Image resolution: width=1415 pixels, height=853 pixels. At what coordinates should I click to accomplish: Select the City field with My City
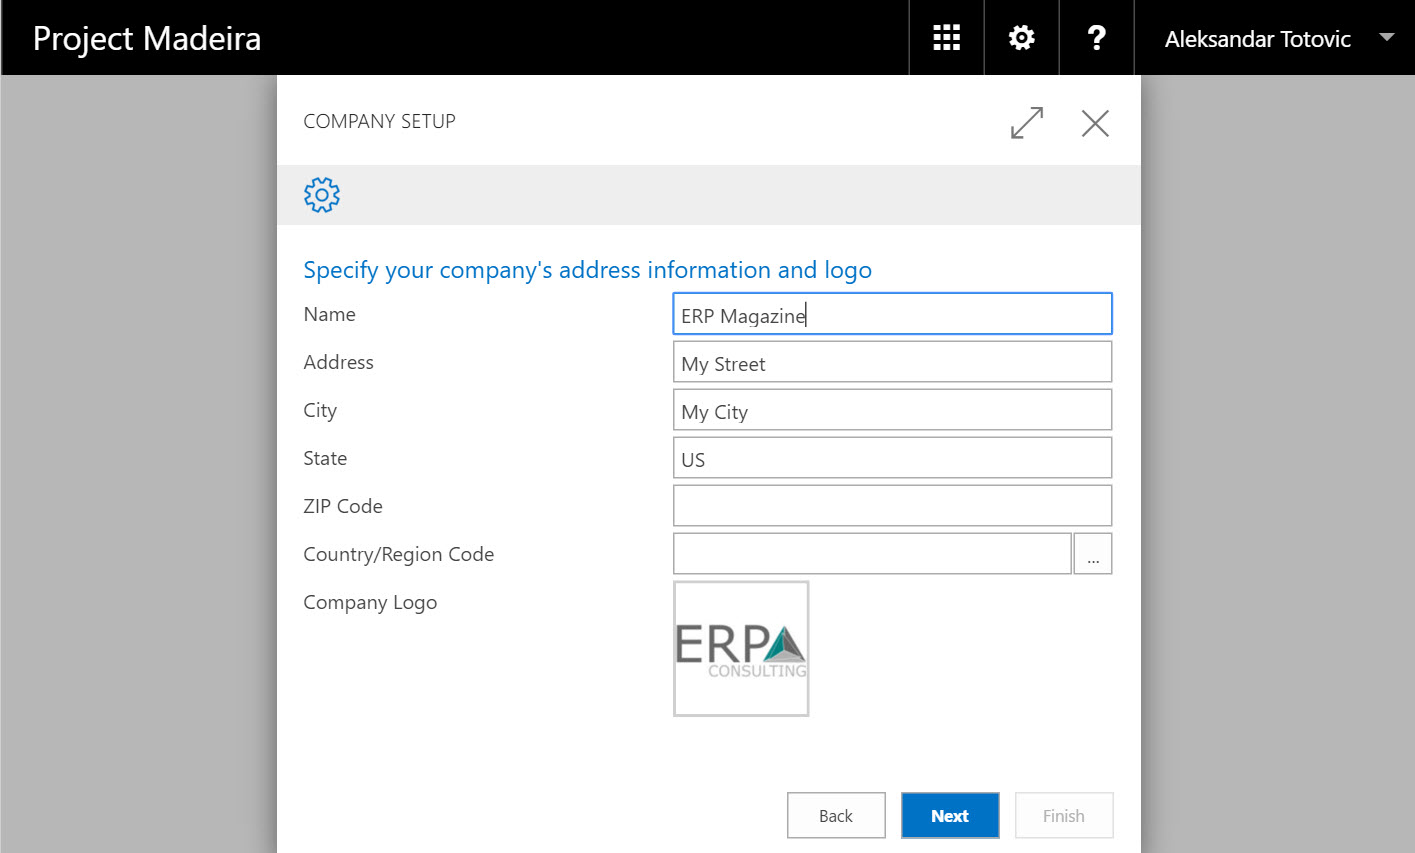tap(891, 410)
